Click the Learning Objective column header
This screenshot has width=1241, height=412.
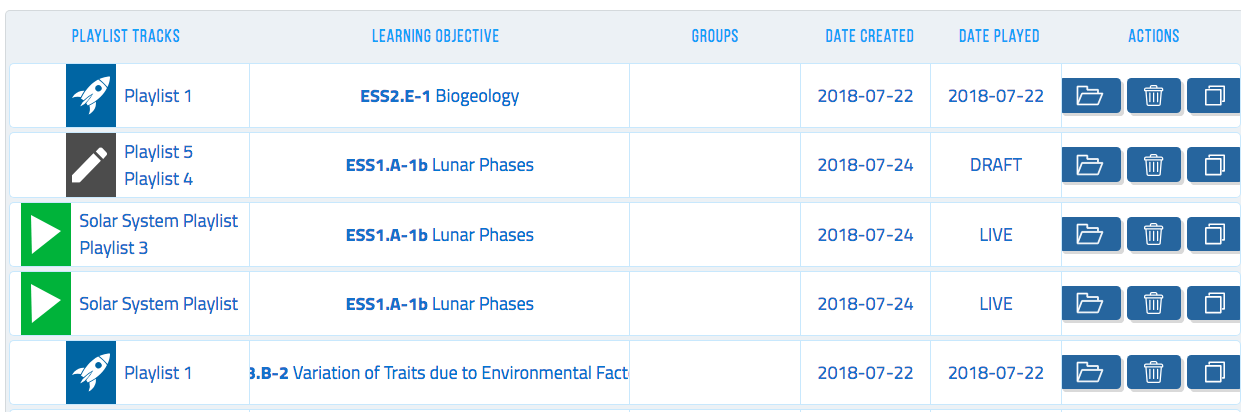click(x=435, y=36)
